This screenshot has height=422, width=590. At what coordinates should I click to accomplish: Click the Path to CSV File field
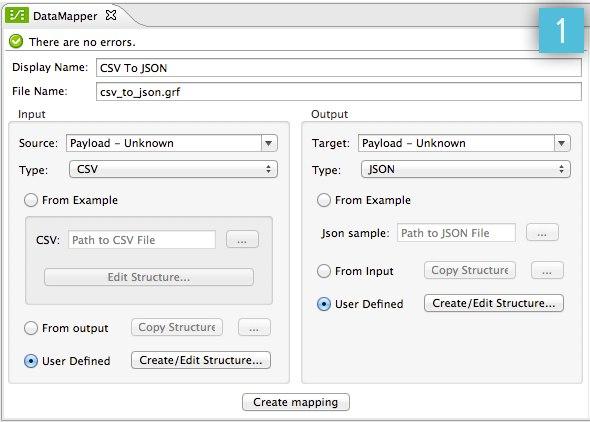click(142, 240)
